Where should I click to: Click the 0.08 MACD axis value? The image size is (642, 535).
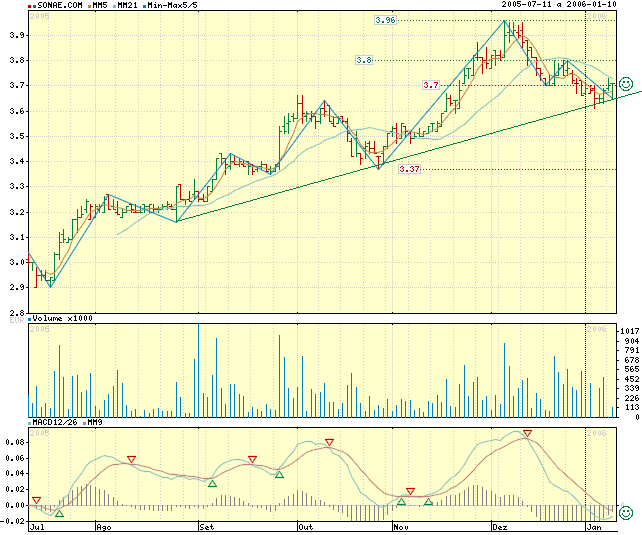point(15,442)
